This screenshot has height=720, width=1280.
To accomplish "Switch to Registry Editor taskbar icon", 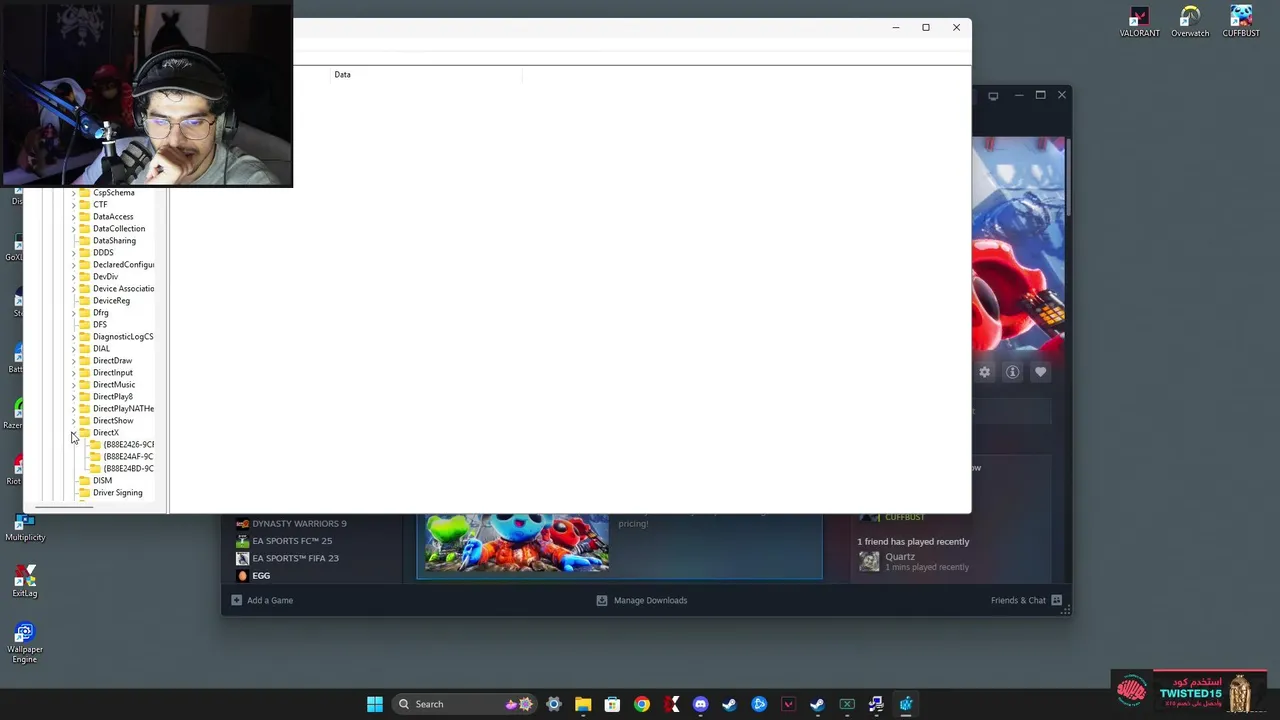I will point(906,704).
